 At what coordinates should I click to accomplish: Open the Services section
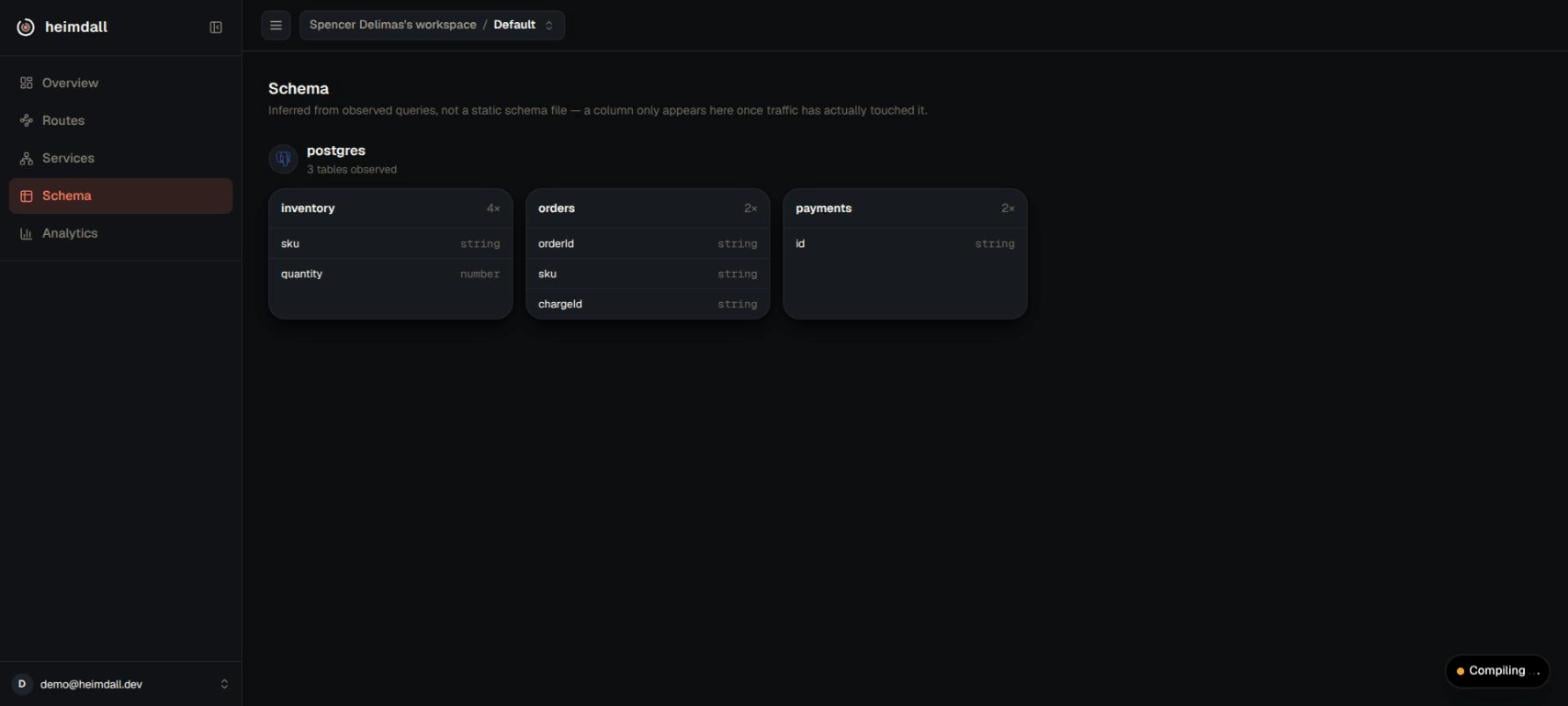coord(121,158)
